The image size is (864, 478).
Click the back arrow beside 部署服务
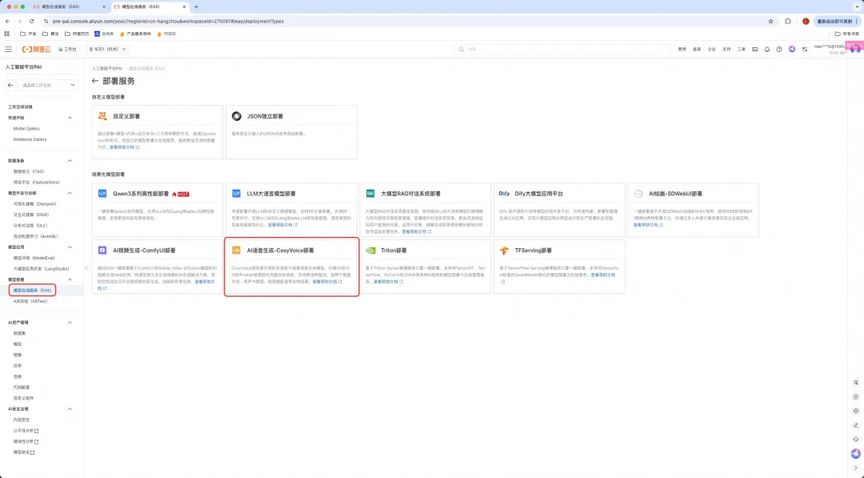(96, 81)
